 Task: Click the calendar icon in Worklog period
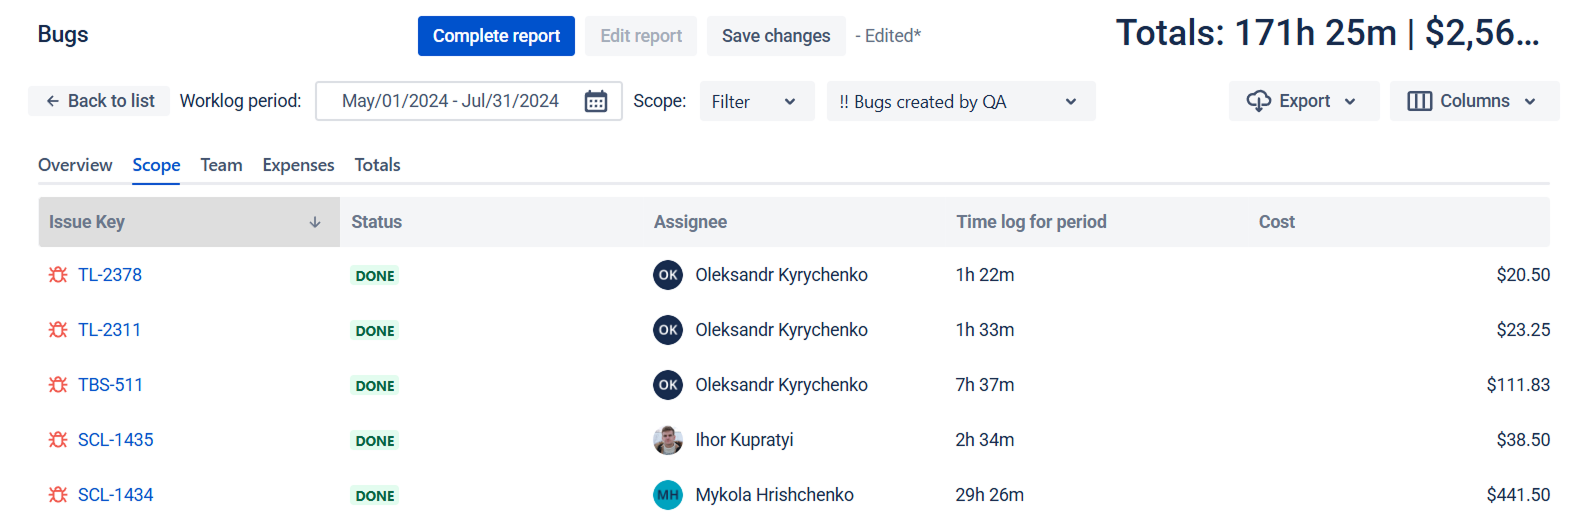pos(596,101)
